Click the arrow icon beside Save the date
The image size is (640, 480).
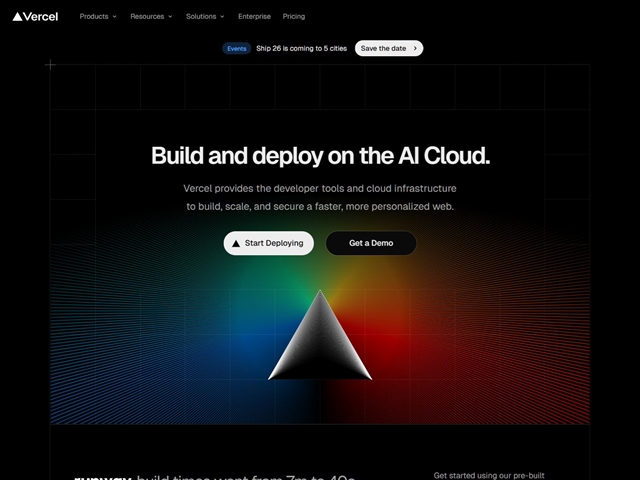[415, 48]
